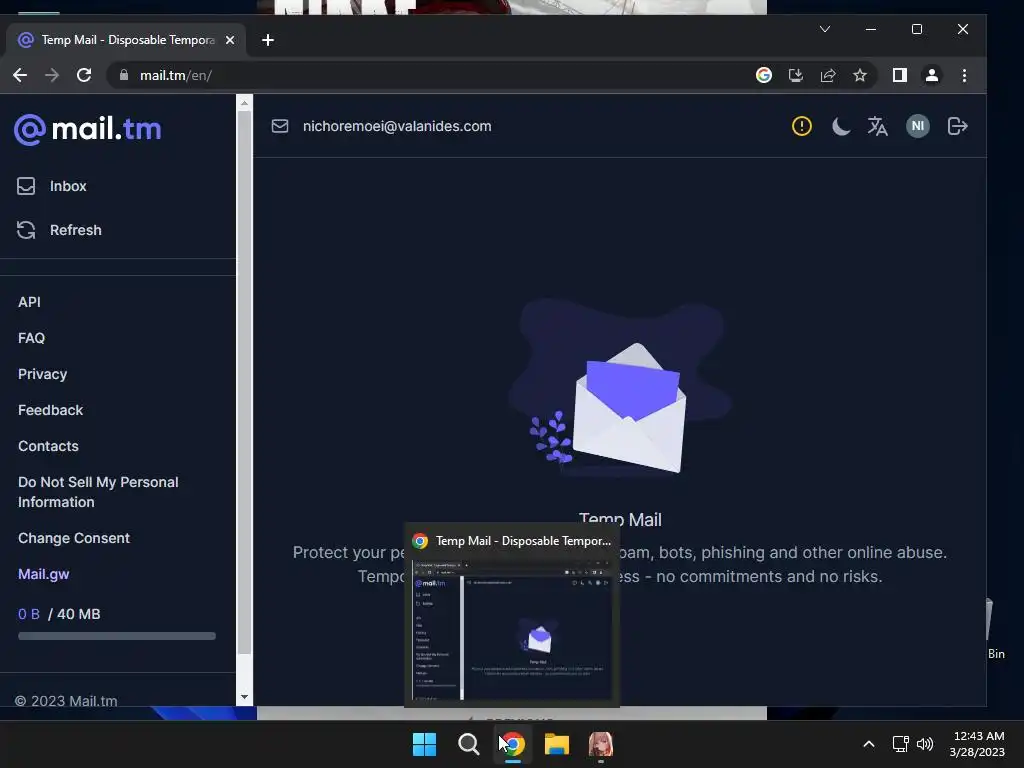The image size is (1024, 768).
Task: Bookmark the page with the star icon
Action: click(860, 75)
